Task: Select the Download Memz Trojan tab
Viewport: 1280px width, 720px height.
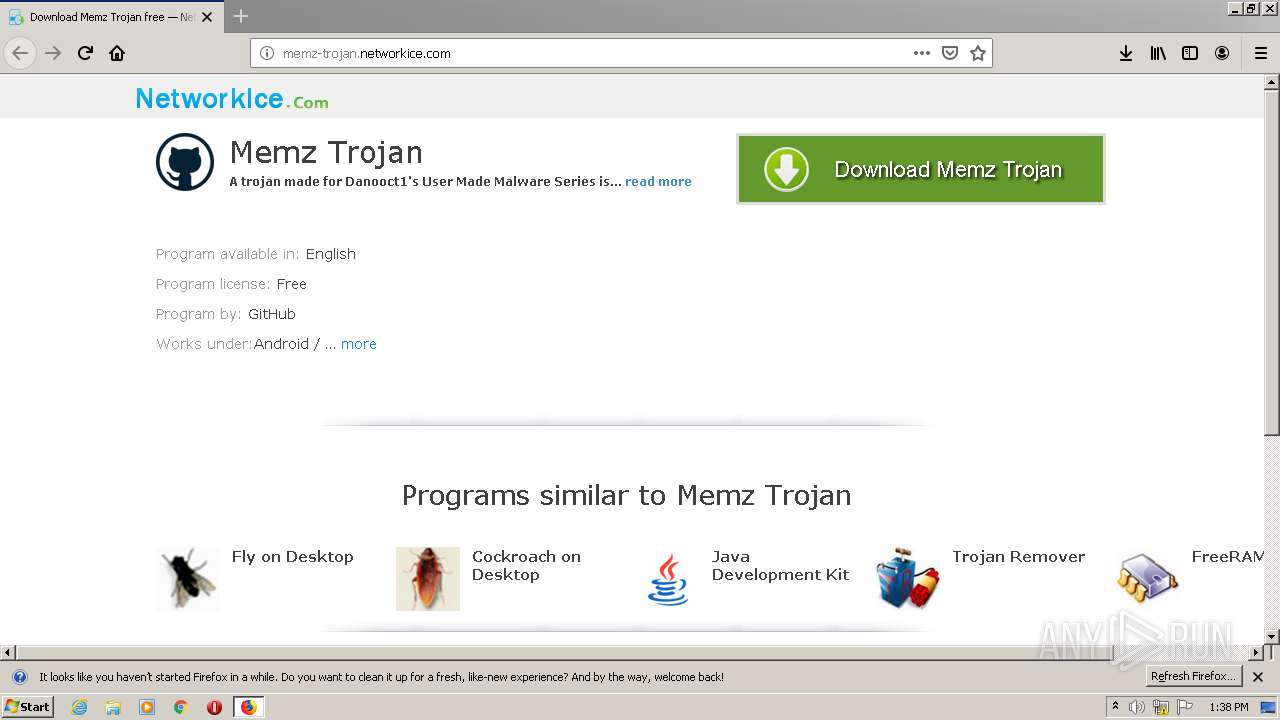Action: pyautogui.click(x=112, y=17)
